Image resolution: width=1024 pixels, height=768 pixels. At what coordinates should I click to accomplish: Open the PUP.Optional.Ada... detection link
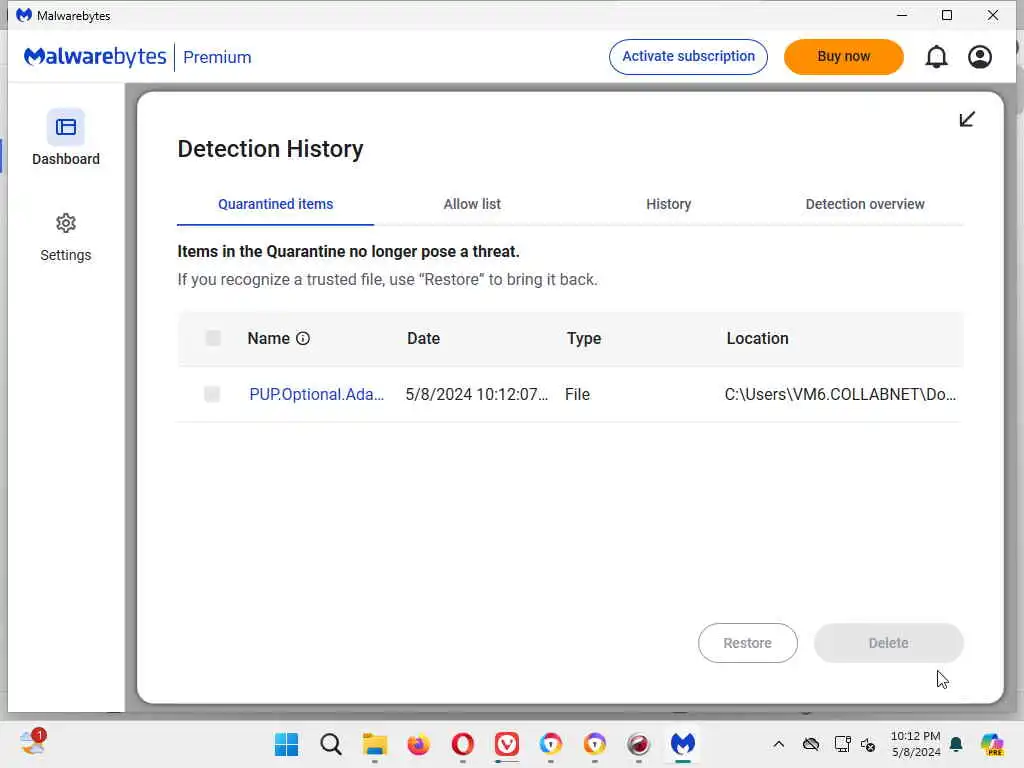click(317, 394)
